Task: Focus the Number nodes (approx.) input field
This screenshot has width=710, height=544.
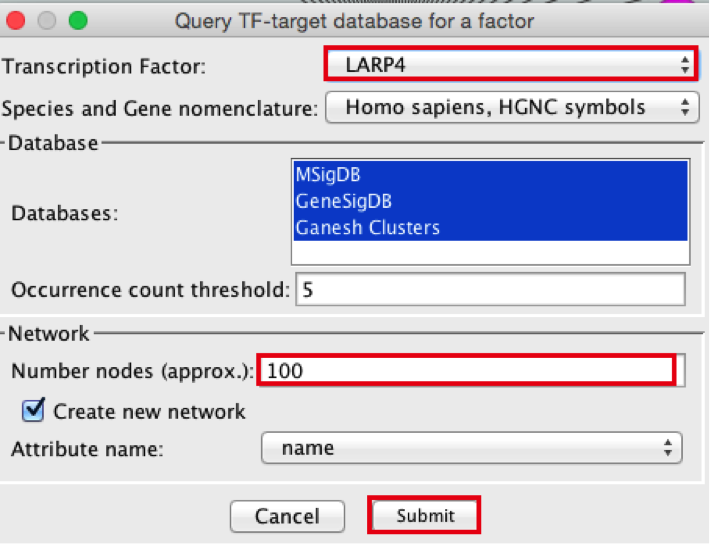Action: tap(466, 371)
